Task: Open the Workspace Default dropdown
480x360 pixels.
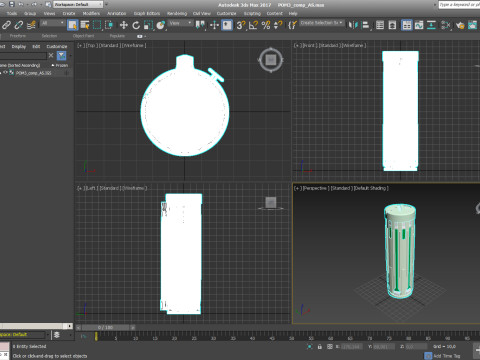Action: tap(78, 4)
